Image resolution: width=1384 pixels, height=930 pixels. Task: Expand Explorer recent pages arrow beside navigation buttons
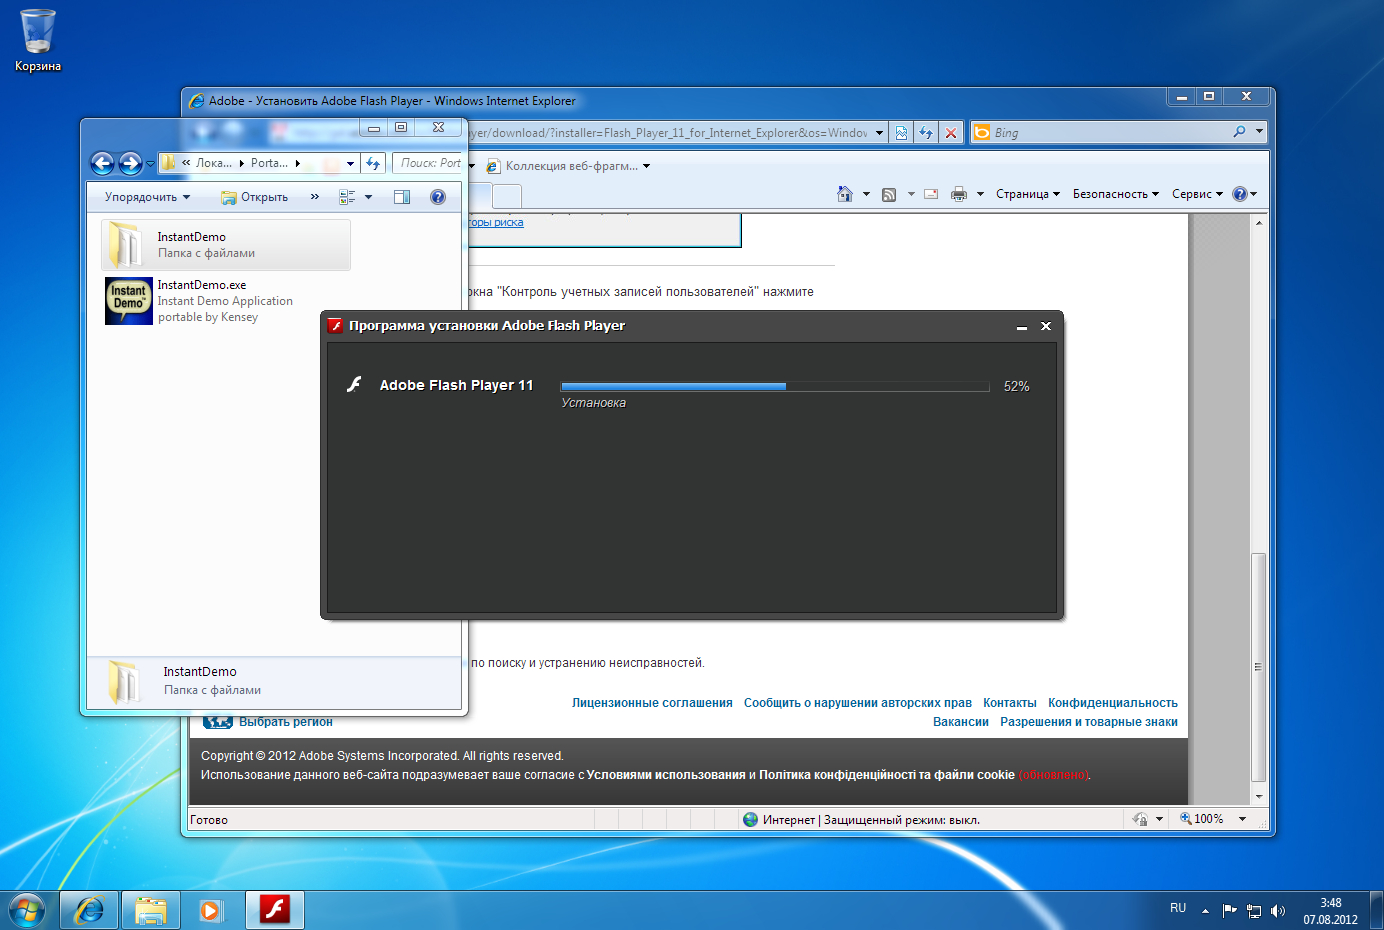coord(150,163)
